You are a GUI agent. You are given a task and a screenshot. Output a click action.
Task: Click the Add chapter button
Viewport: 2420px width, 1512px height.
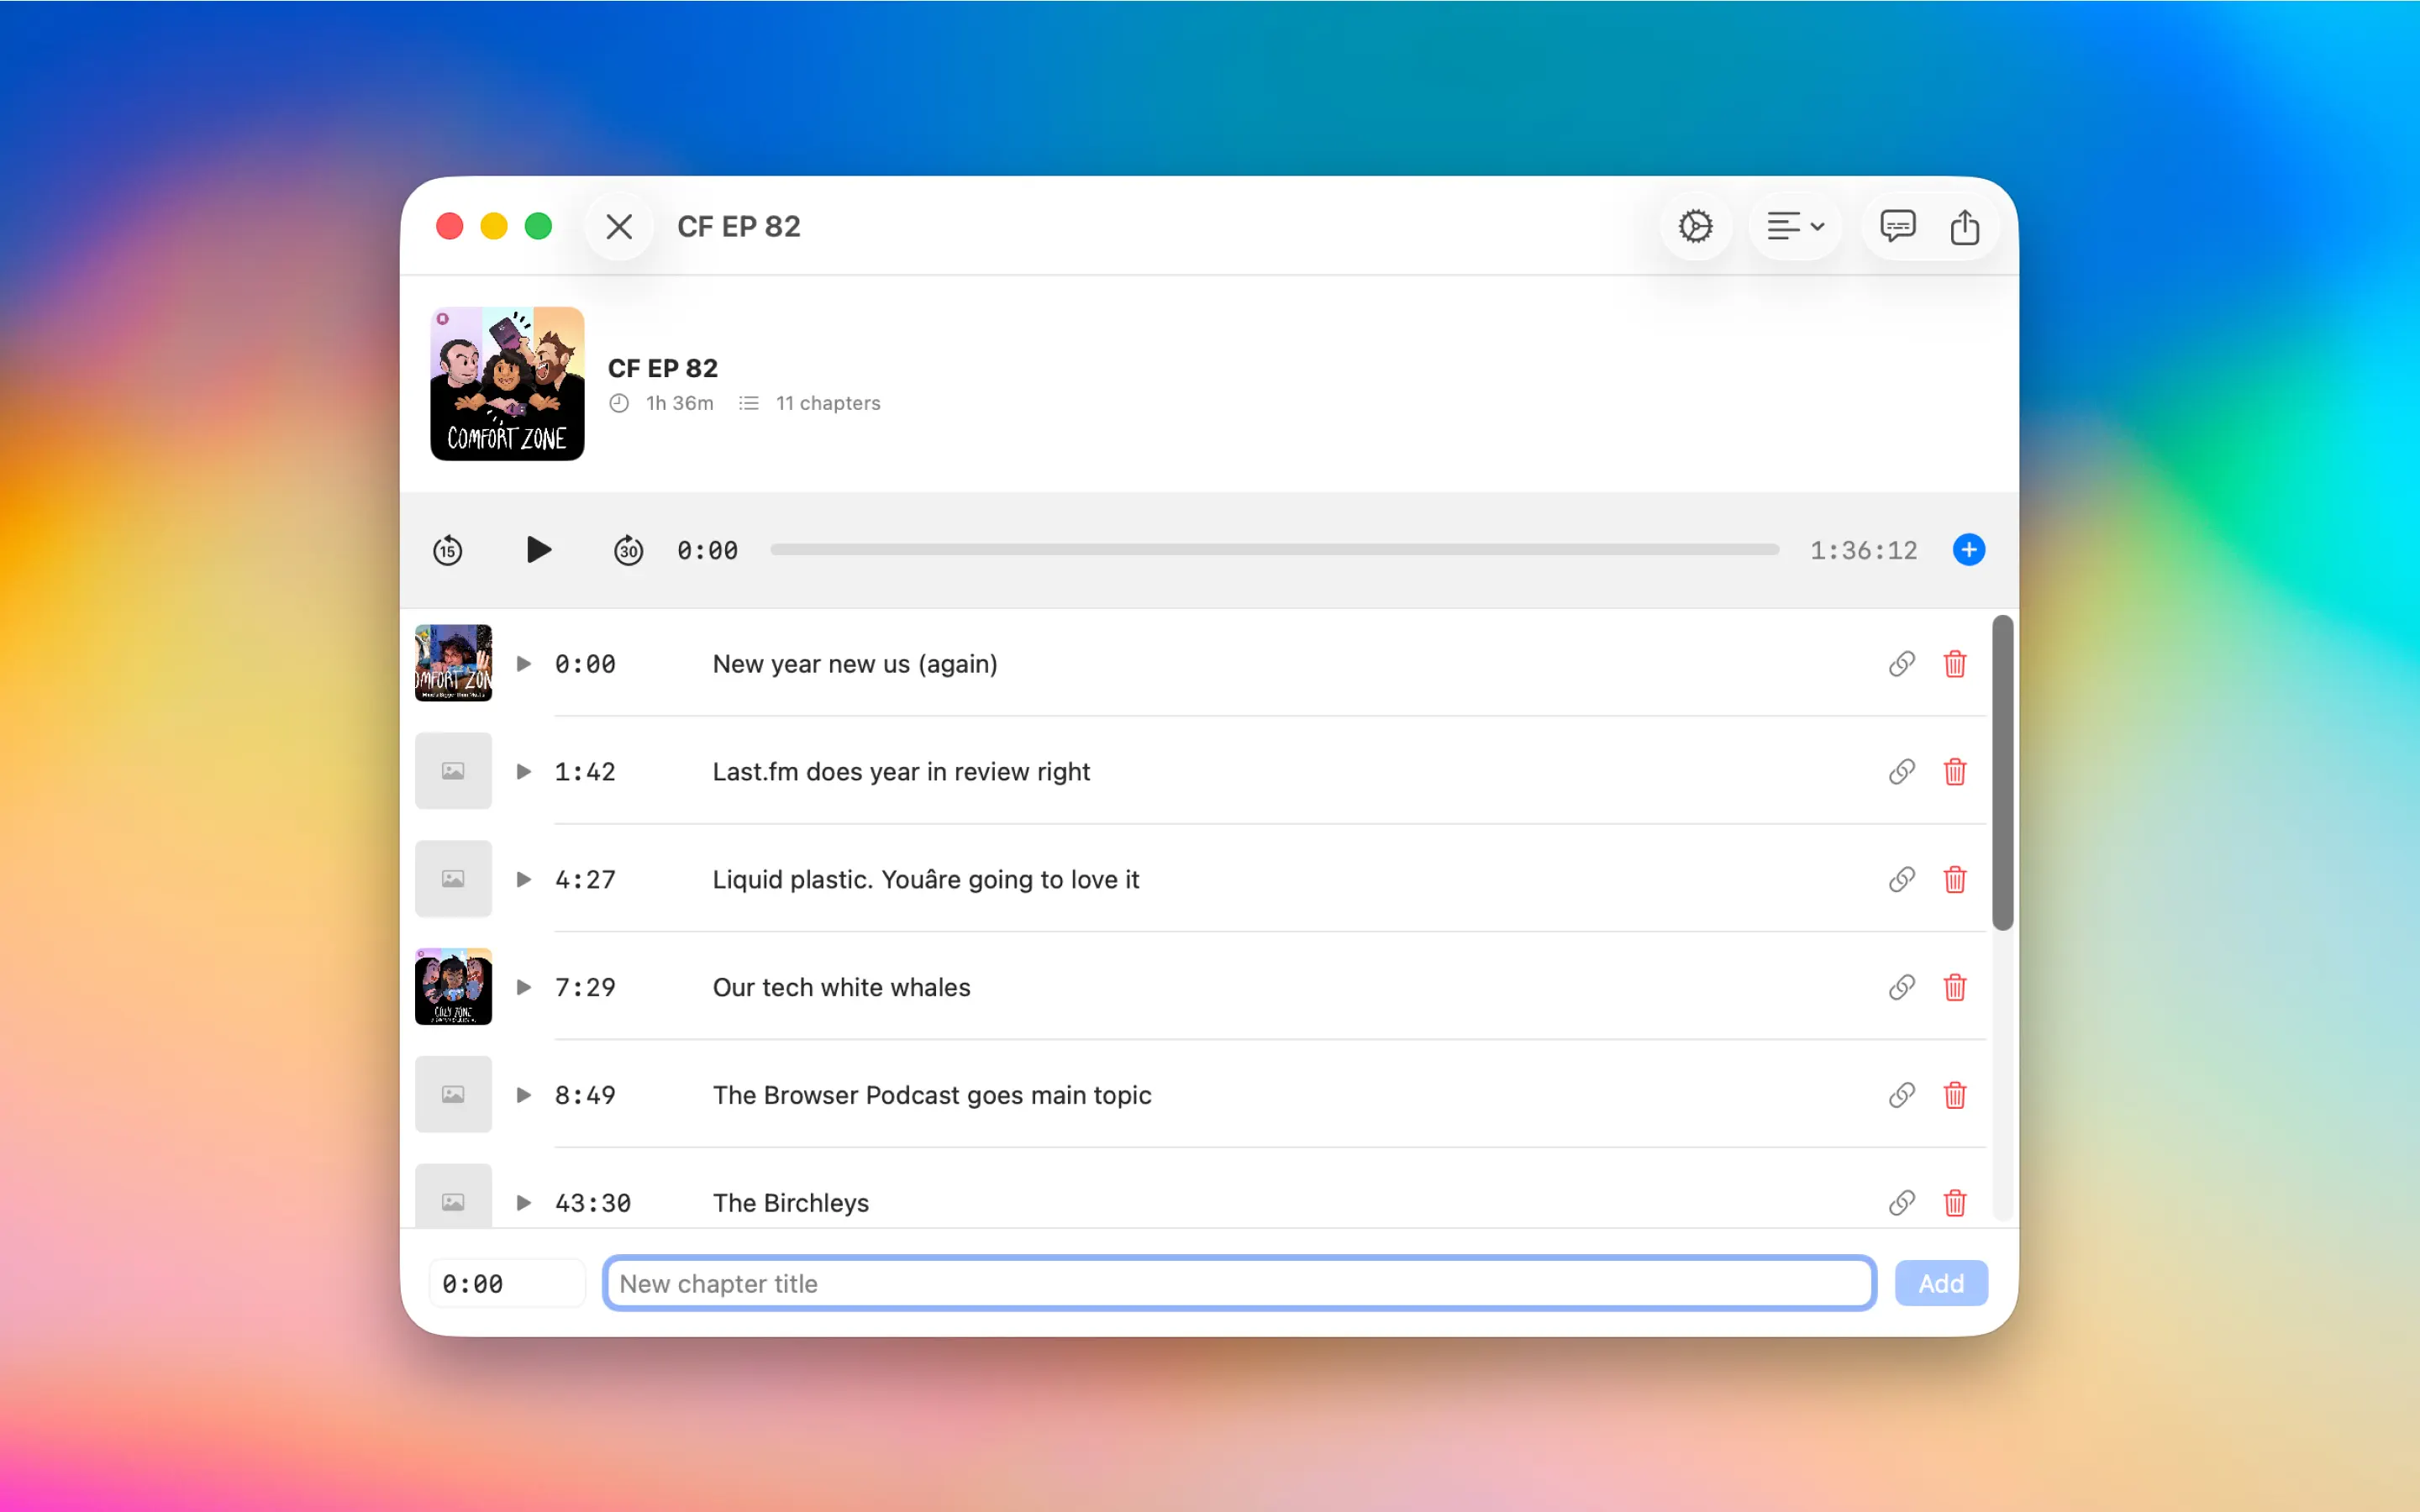1940,1283
